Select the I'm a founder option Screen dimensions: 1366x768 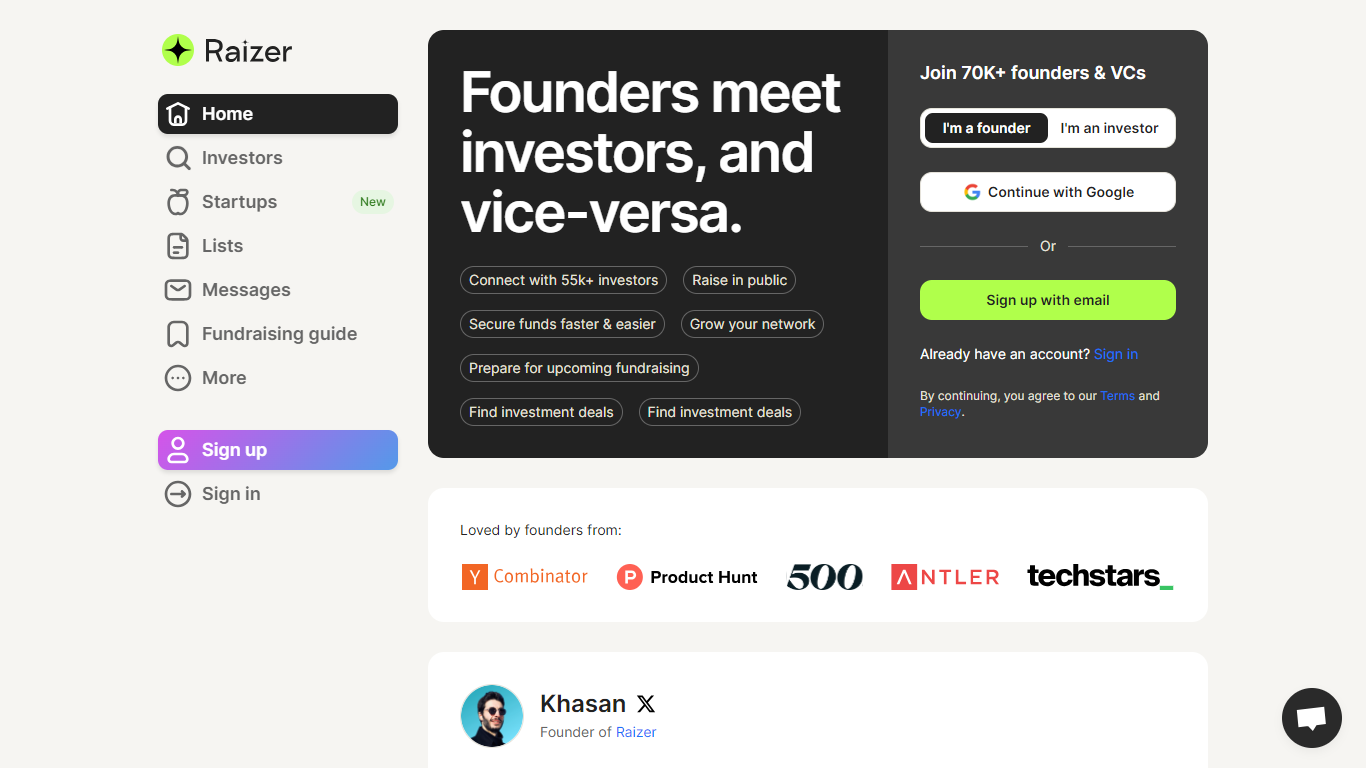986,128
